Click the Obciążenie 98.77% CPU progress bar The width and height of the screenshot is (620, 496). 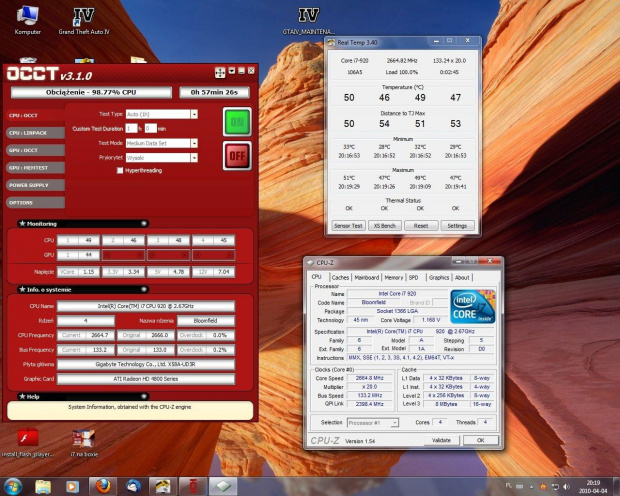tap(91, 93)
